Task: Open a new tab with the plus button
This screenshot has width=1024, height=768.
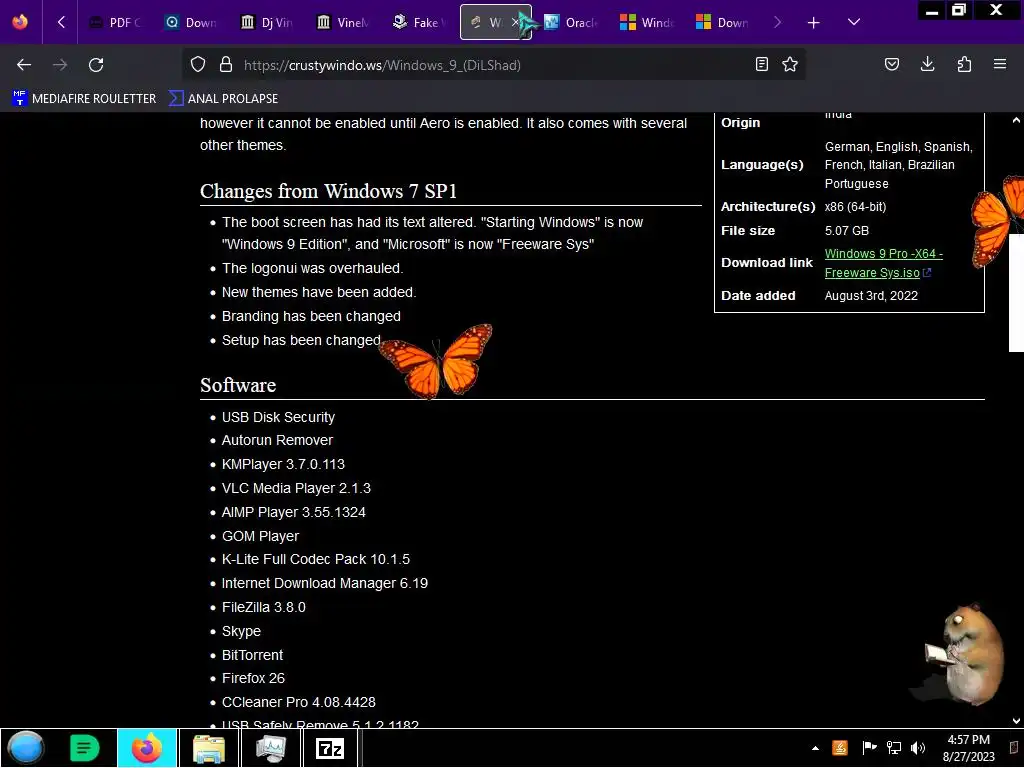Action: (813, 23)
